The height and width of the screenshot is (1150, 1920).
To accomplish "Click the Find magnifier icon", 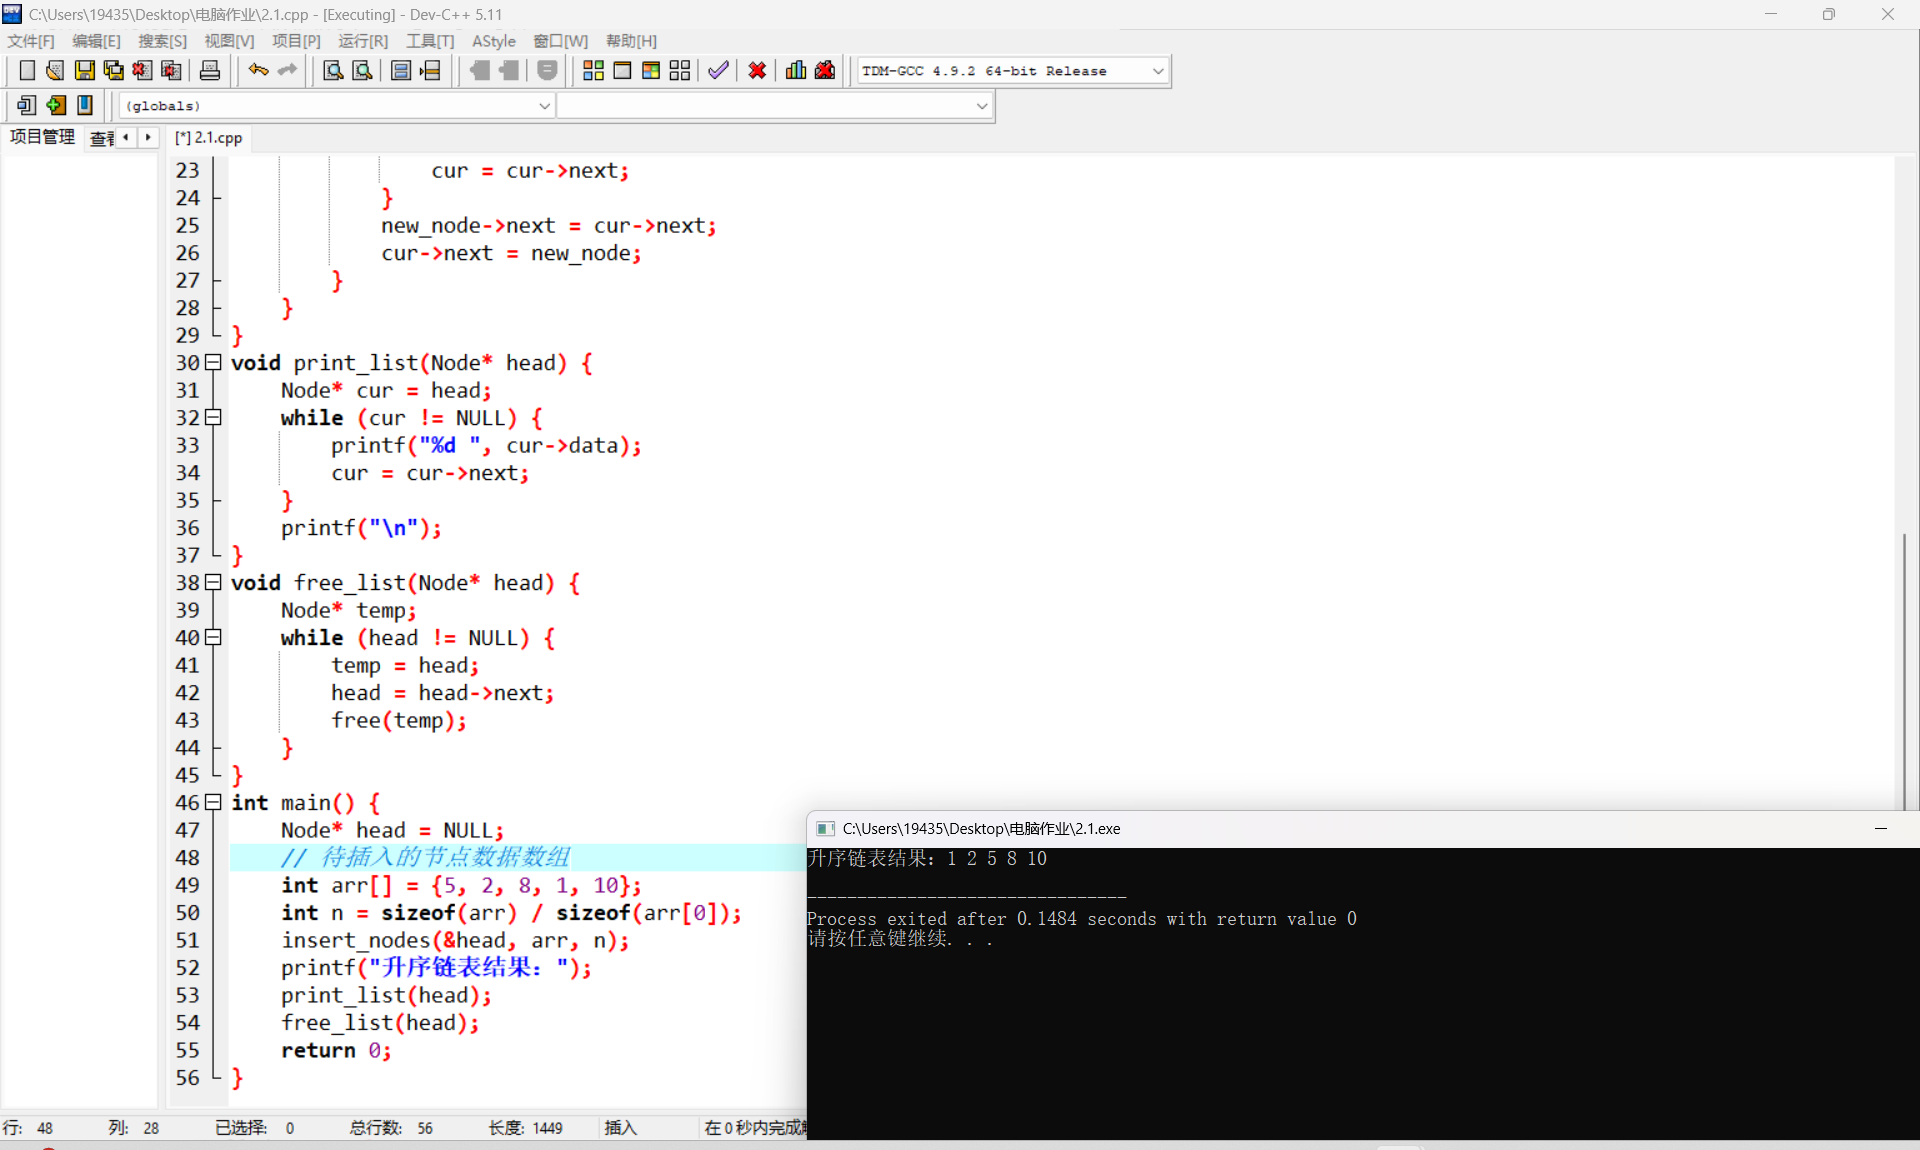I will click(333, 71).
